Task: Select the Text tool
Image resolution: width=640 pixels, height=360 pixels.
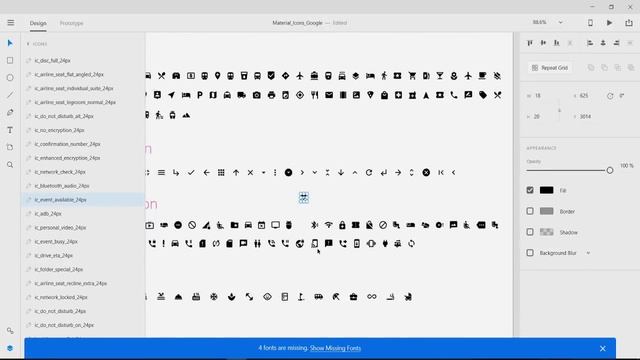Action: tap(10, 130)
